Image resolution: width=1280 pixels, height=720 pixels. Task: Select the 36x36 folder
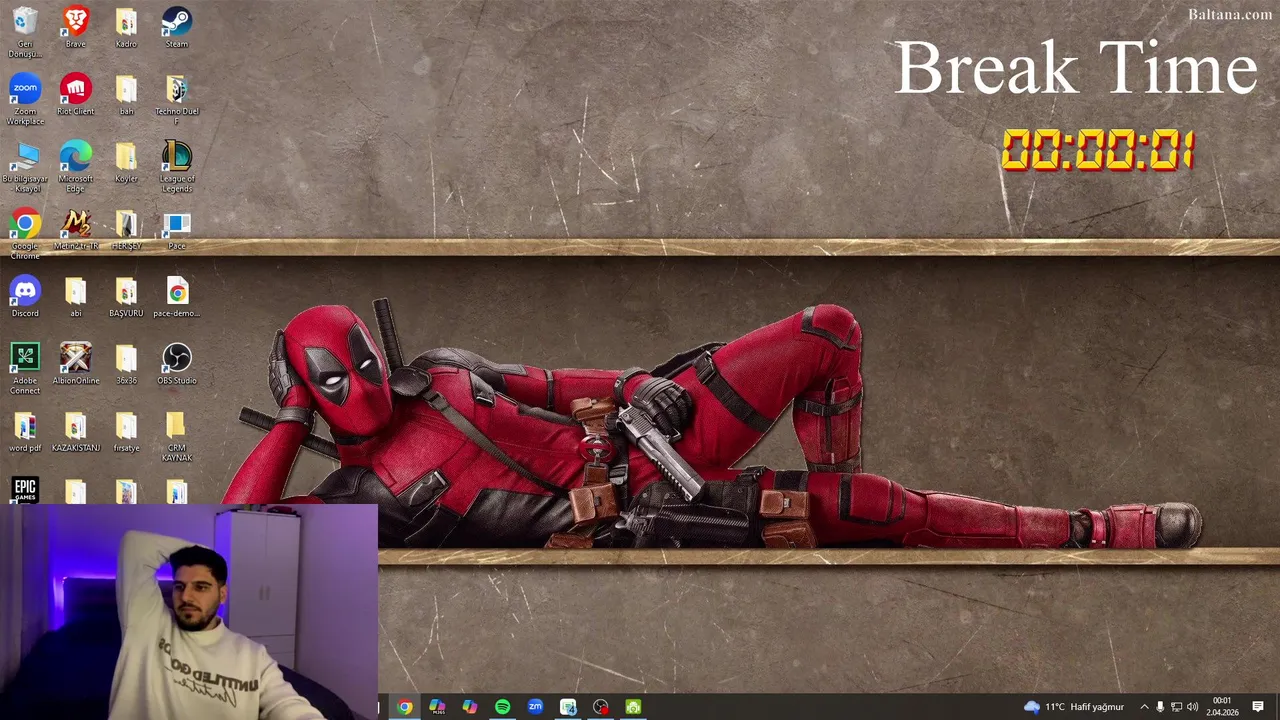(x=126, y=364)
